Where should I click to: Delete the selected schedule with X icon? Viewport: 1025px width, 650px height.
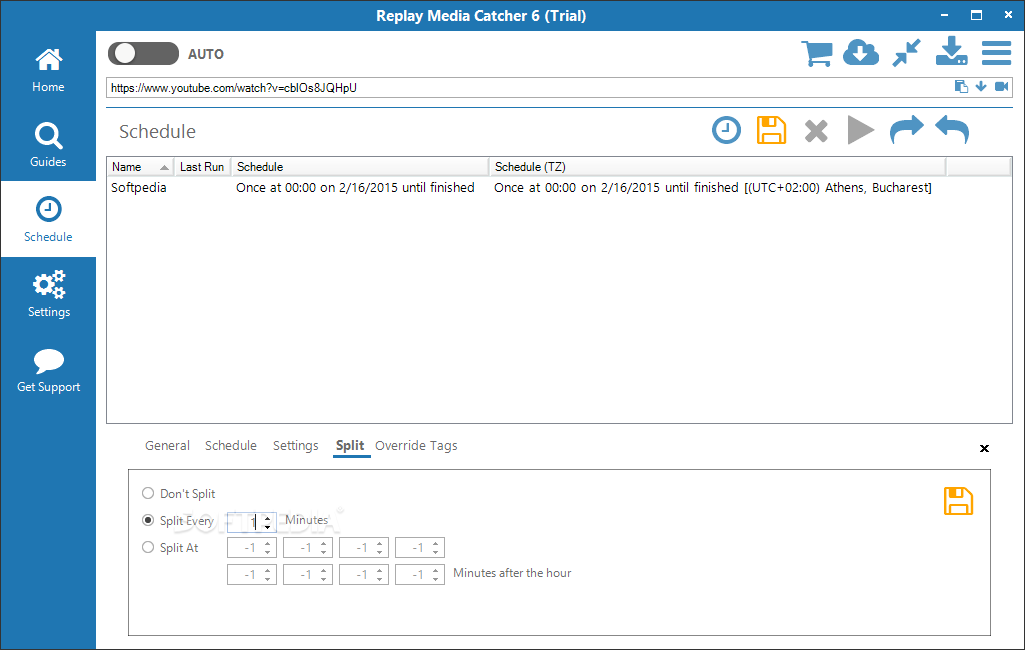coord(816,131)
